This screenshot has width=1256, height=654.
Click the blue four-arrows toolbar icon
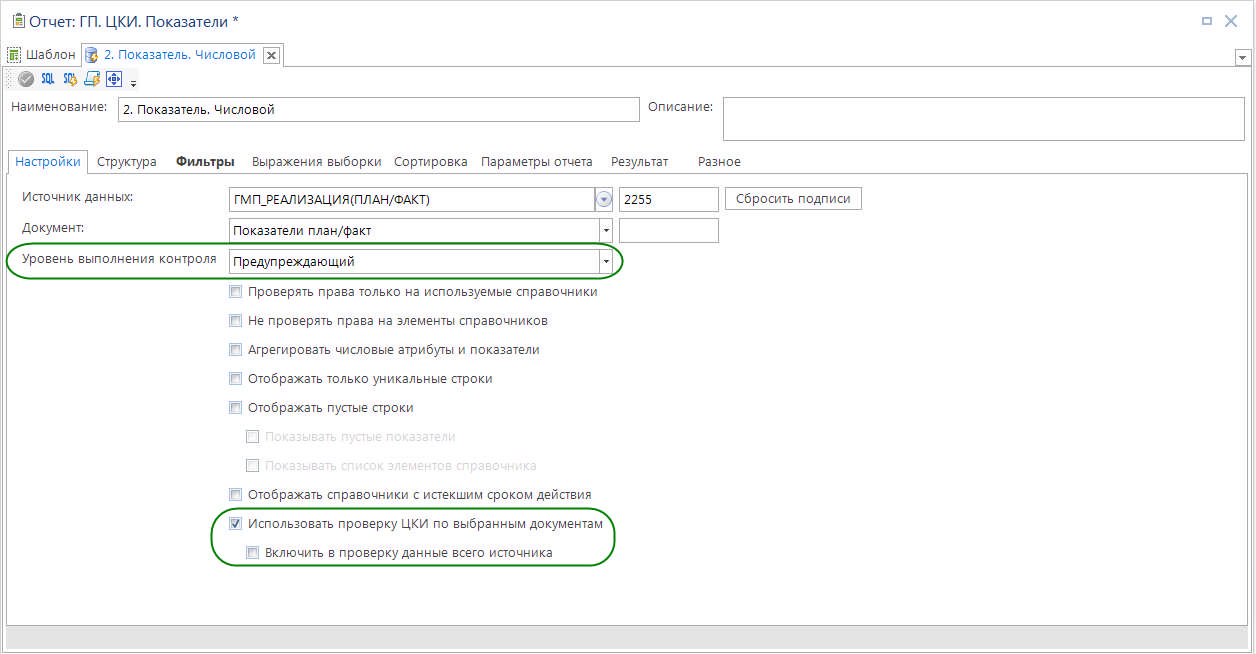pos(113,79)
